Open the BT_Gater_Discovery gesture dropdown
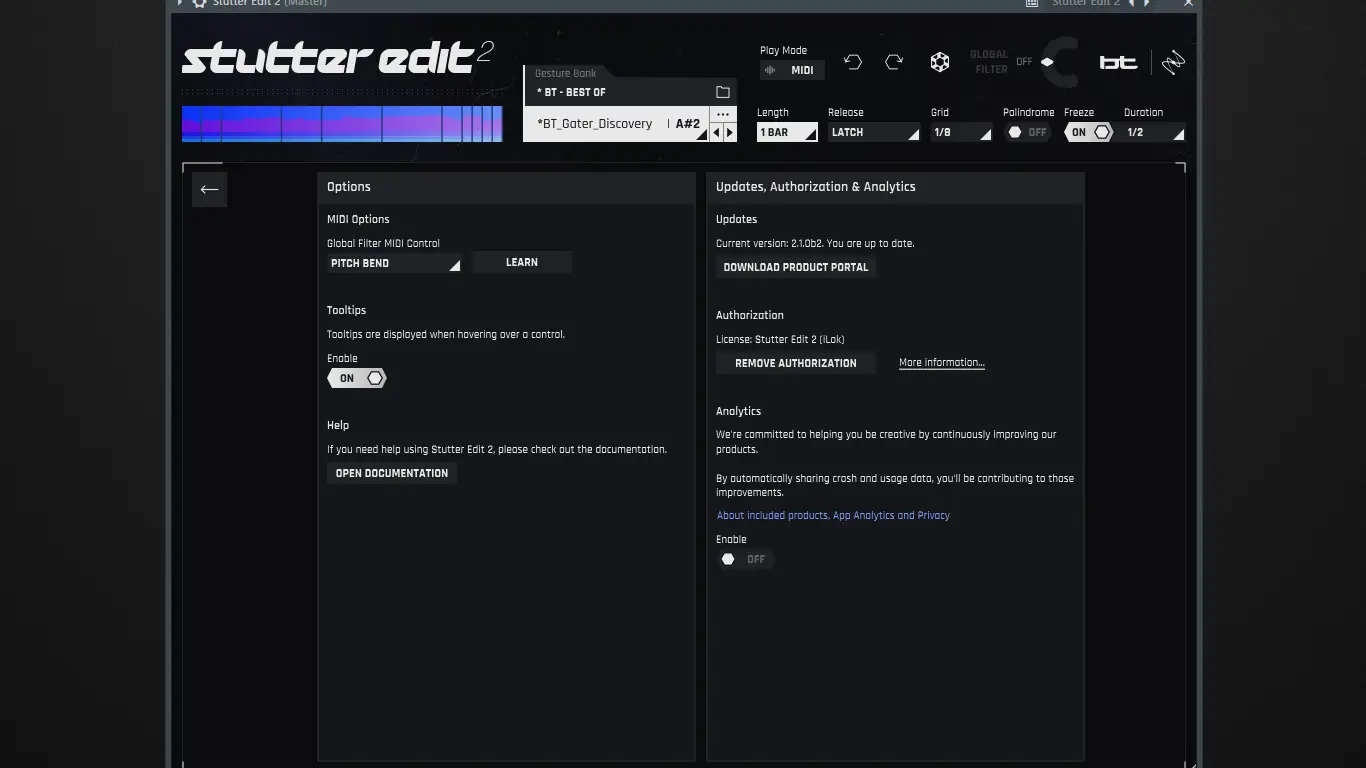Viewport: 1366px width, 768px height. (x=617, y=124)
